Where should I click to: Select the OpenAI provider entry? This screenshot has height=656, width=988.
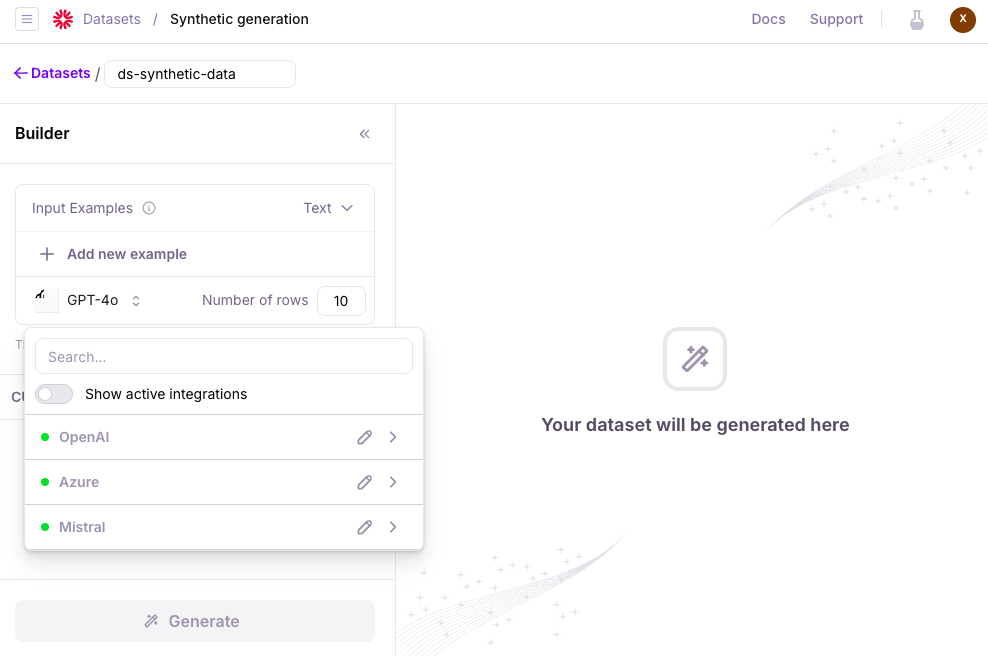tap(224, 437)
